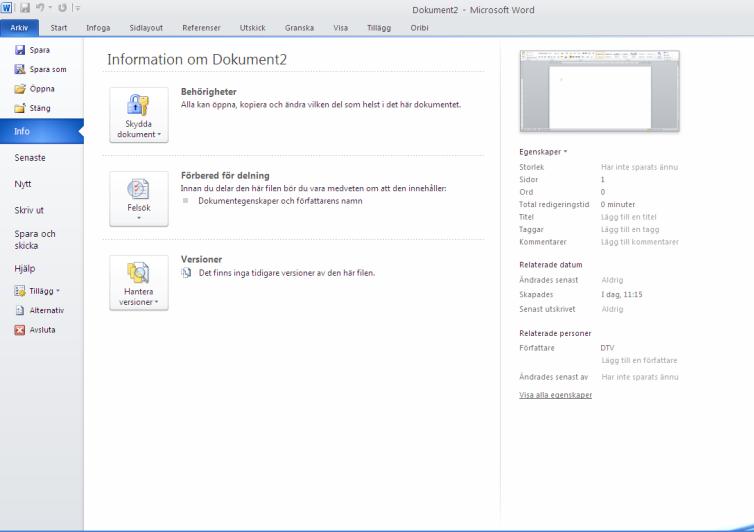Screen dimensions: 754x532
Task: Click the Storlek value Har inte sparats ännu
Action: click(x=640, y=167)
